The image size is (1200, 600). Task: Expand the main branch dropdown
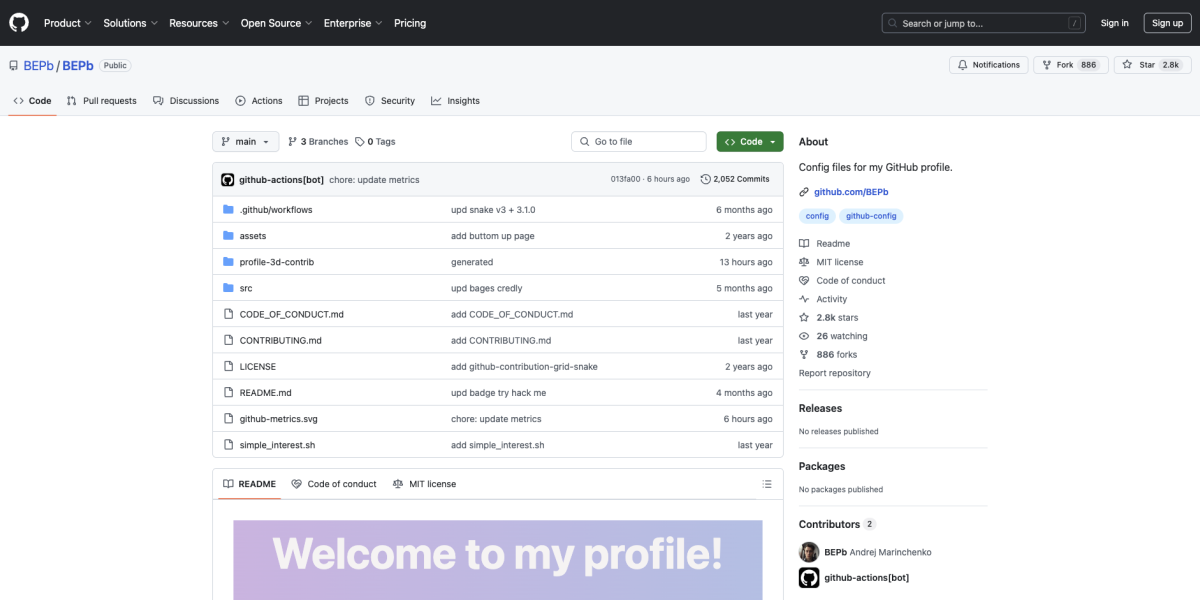(x=245, y=142)
